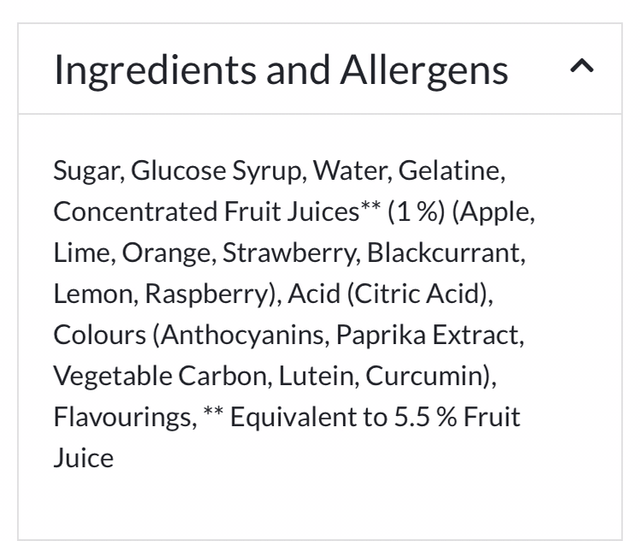
Task: Click the word 'Strawberry'
Action: [285, 253]
